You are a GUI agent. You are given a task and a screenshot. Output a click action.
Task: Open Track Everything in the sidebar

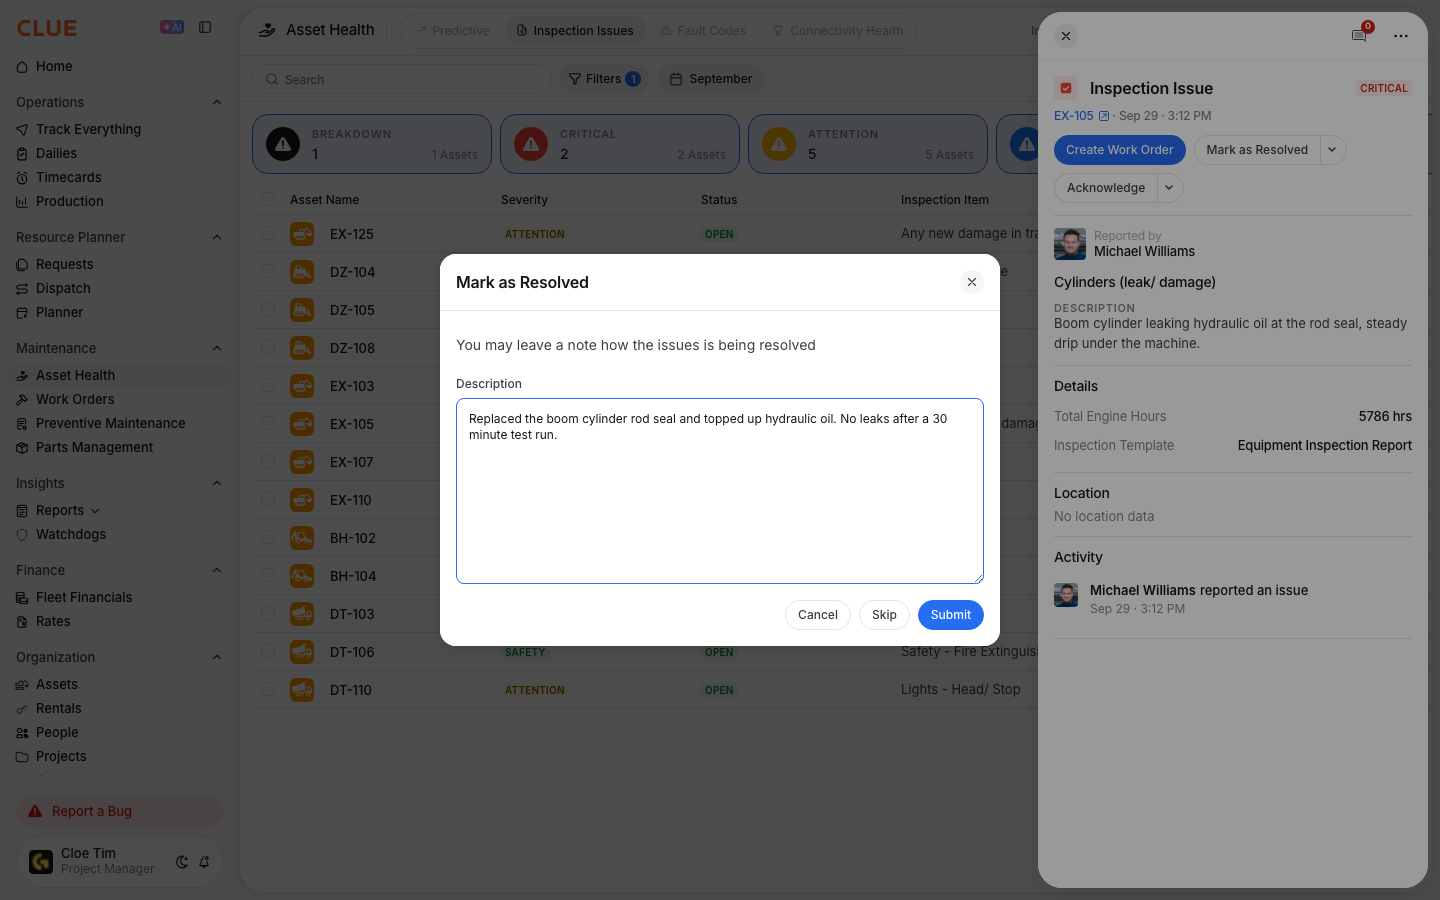pyautogui.click(x=88, y=130)
